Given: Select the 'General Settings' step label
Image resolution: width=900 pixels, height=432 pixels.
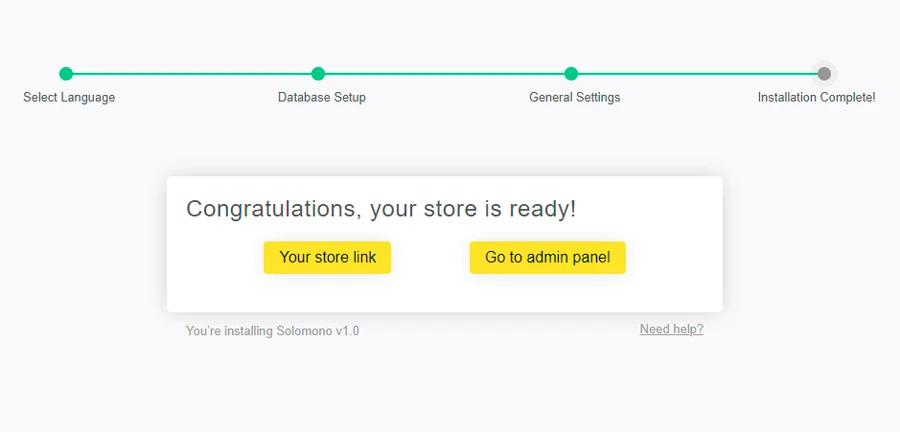Looking at the screenshot, I should coord(575,98).
